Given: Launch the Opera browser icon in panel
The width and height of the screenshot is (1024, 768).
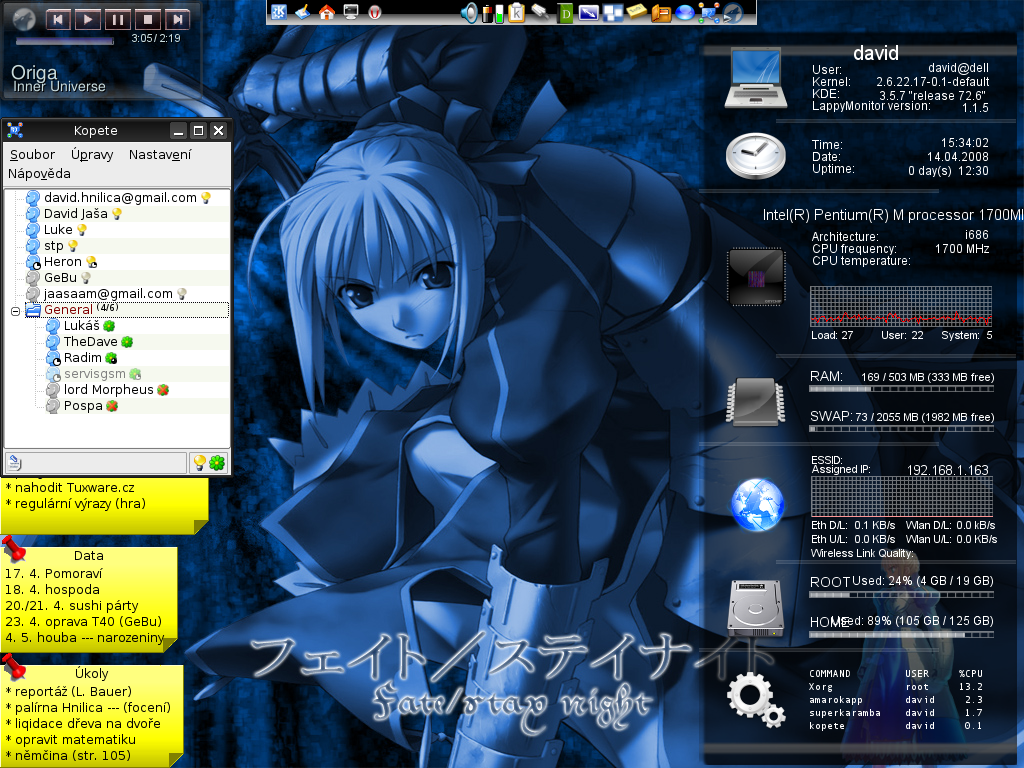Looking at the screenshot, I should (x=375, y=12).
